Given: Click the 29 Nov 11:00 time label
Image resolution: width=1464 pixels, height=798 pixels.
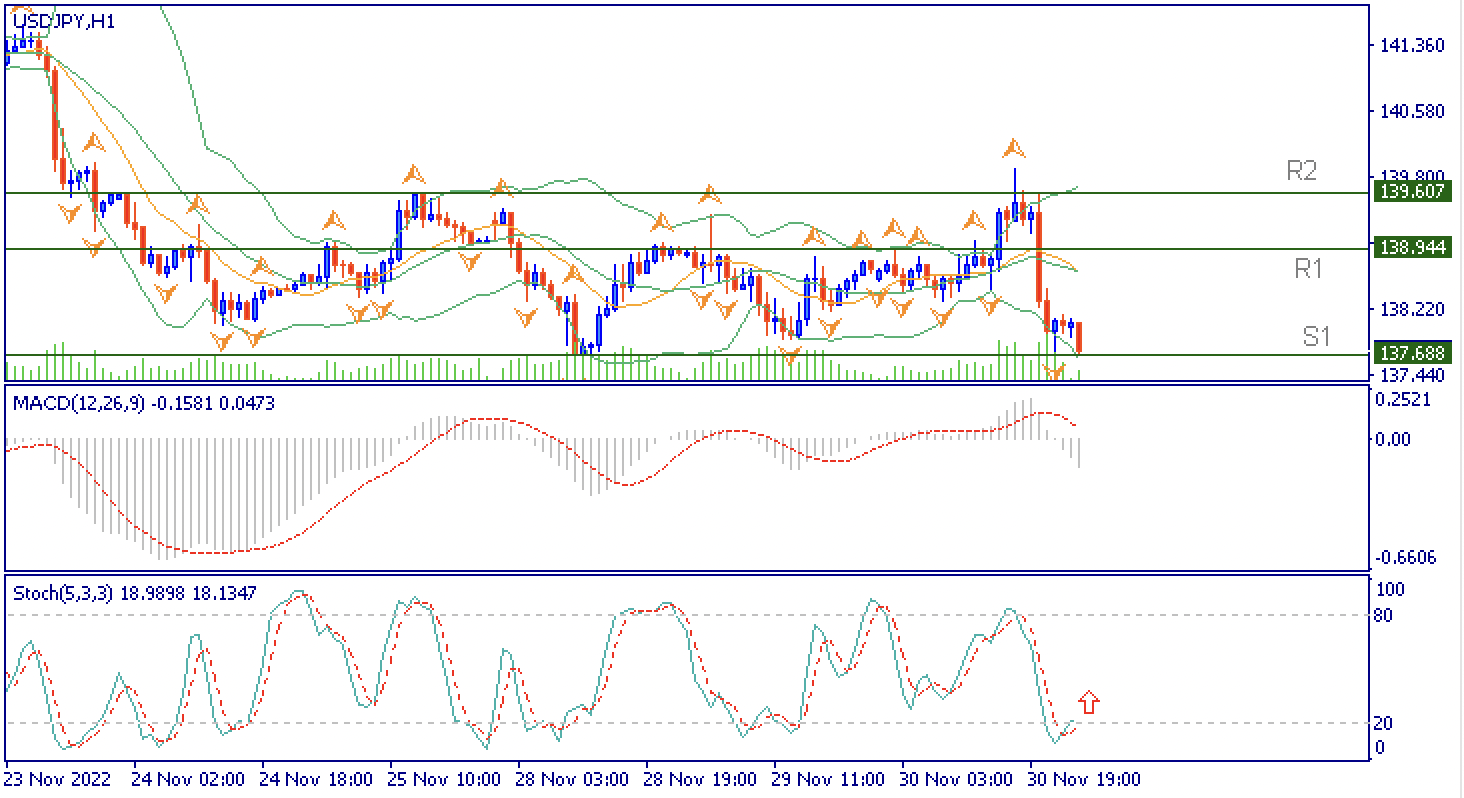Looking at the screenshot, I should pos(829,778).
